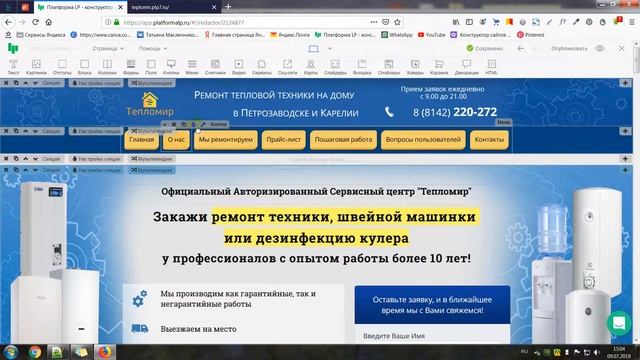Screen dimensions: 640x360
Task: Select the Карты maps tool
Action: 311,67
